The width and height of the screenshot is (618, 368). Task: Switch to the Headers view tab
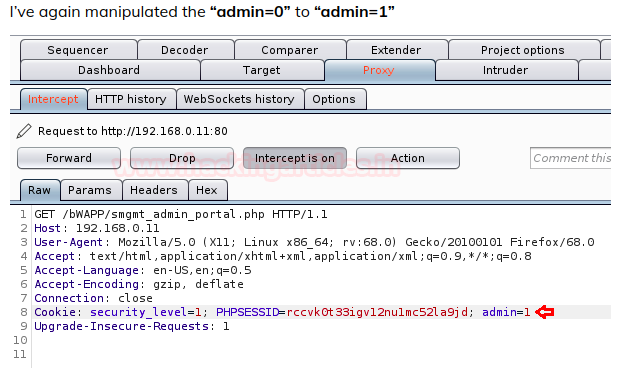[154, 190]
